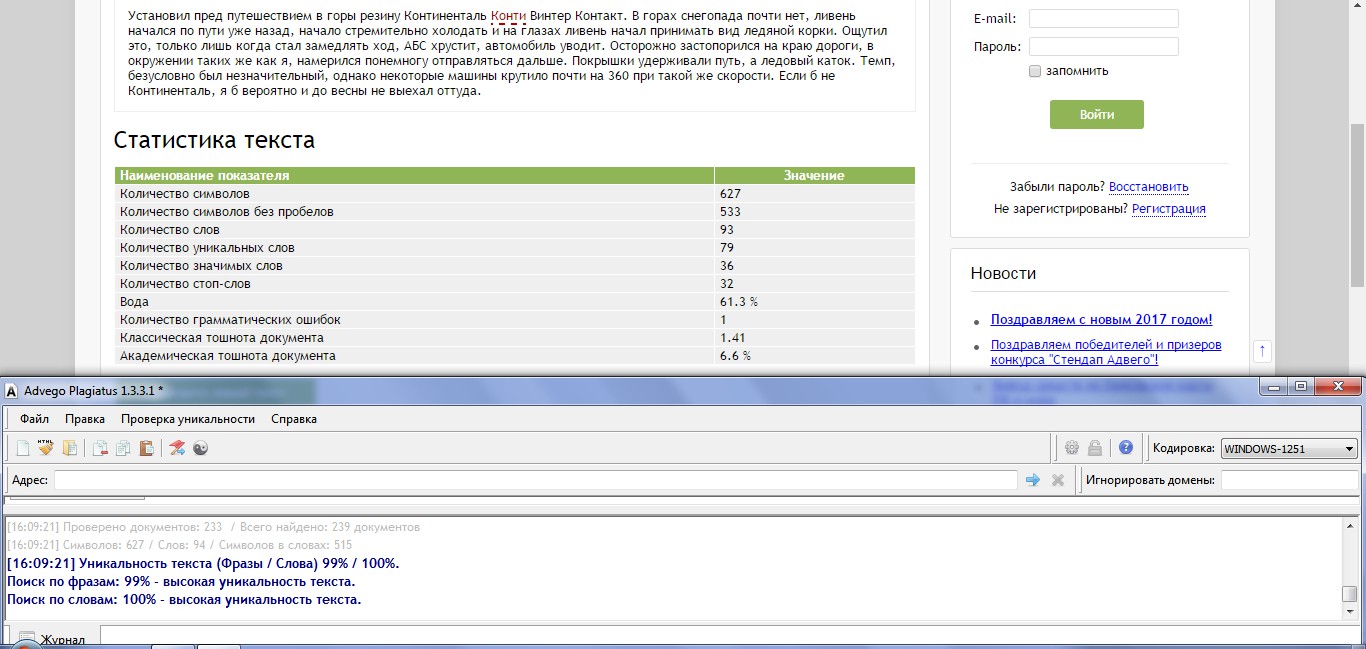Click the Наименование показателя column header
The image size is (1366, 649).
point(414,175)
